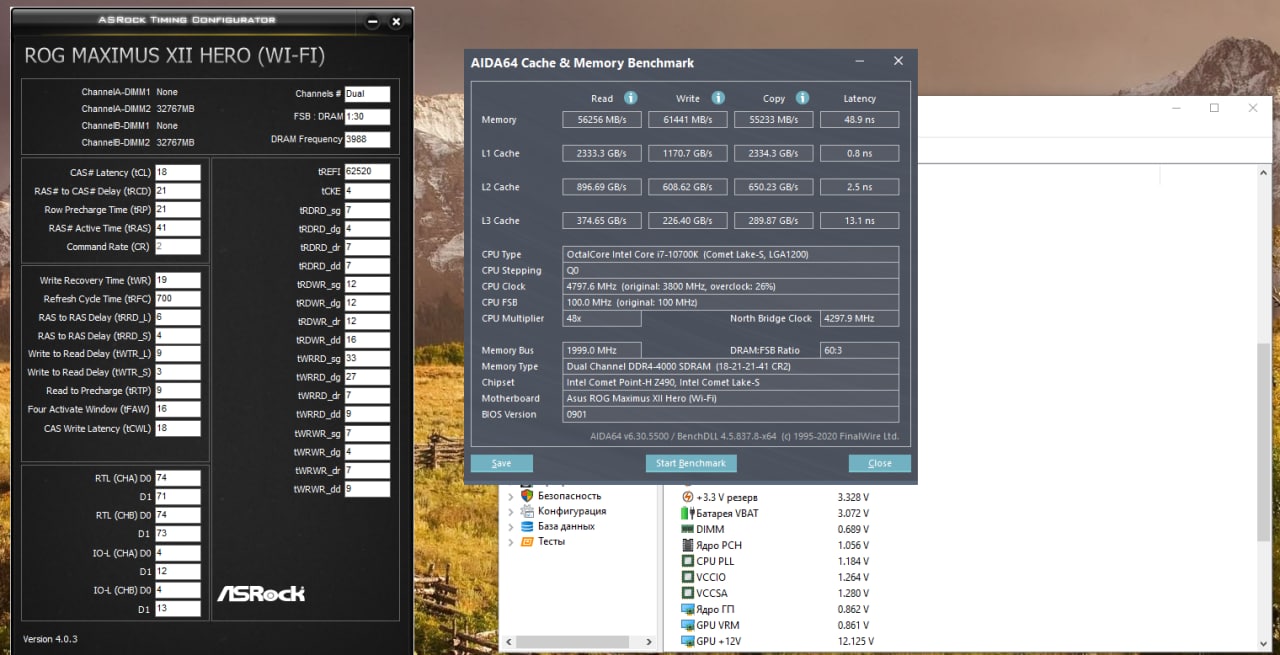Click the CAS Write Latency (tCWL) field
The width and height of the screenshot is (1280, 655).
pos(178,428)
